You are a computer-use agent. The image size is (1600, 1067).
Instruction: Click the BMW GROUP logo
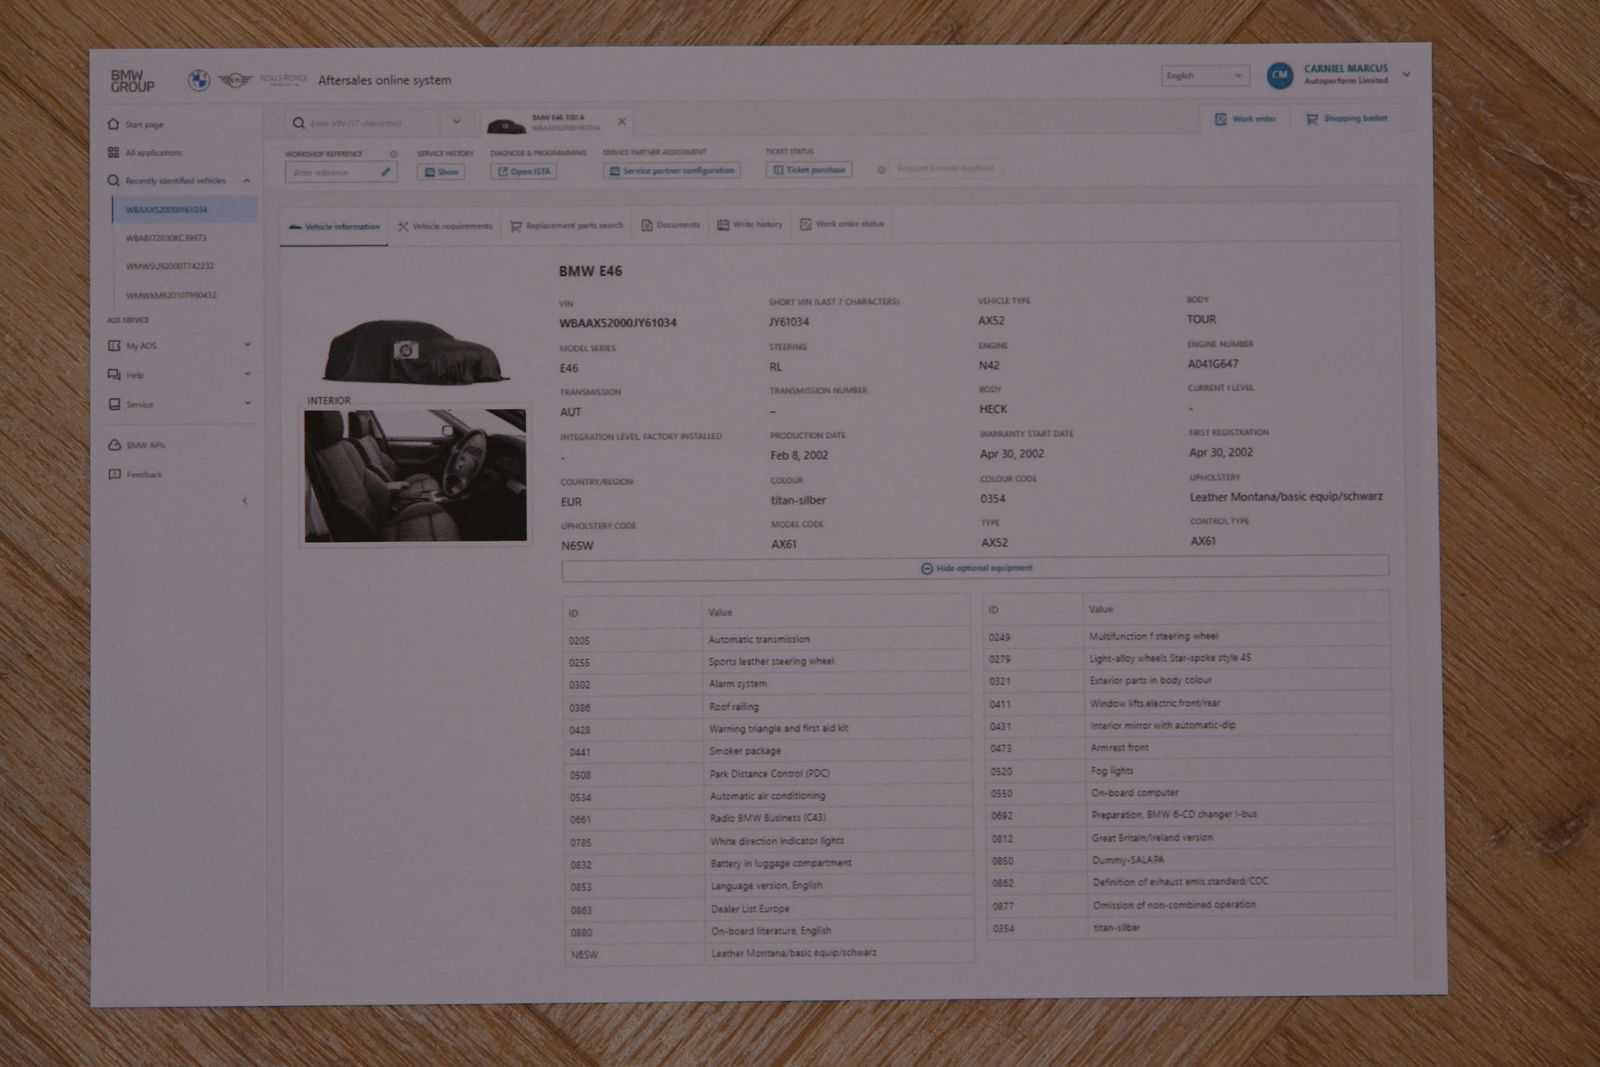click(x=132, y=81)
